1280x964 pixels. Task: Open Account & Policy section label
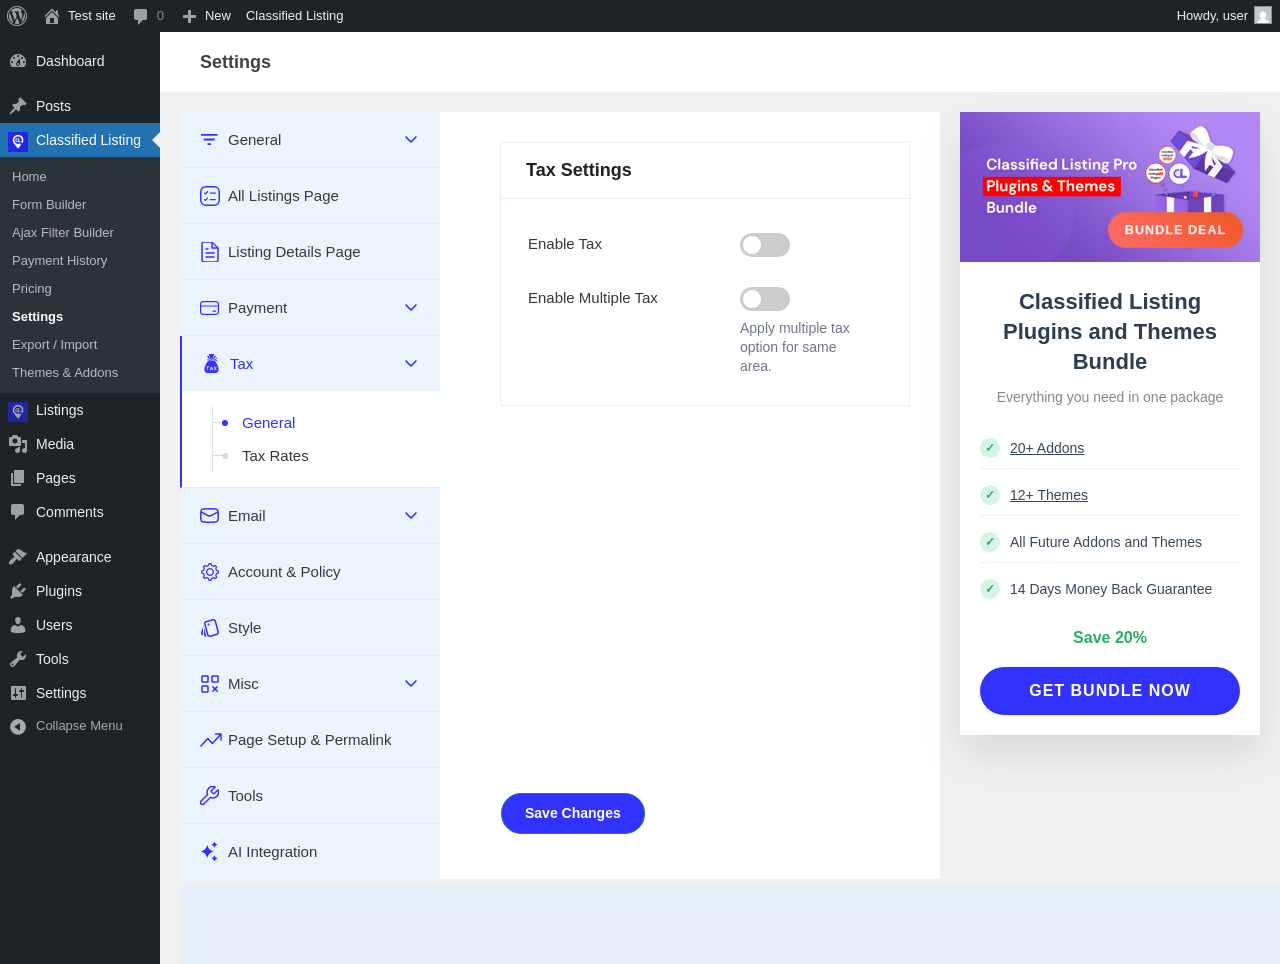point(284,572)
